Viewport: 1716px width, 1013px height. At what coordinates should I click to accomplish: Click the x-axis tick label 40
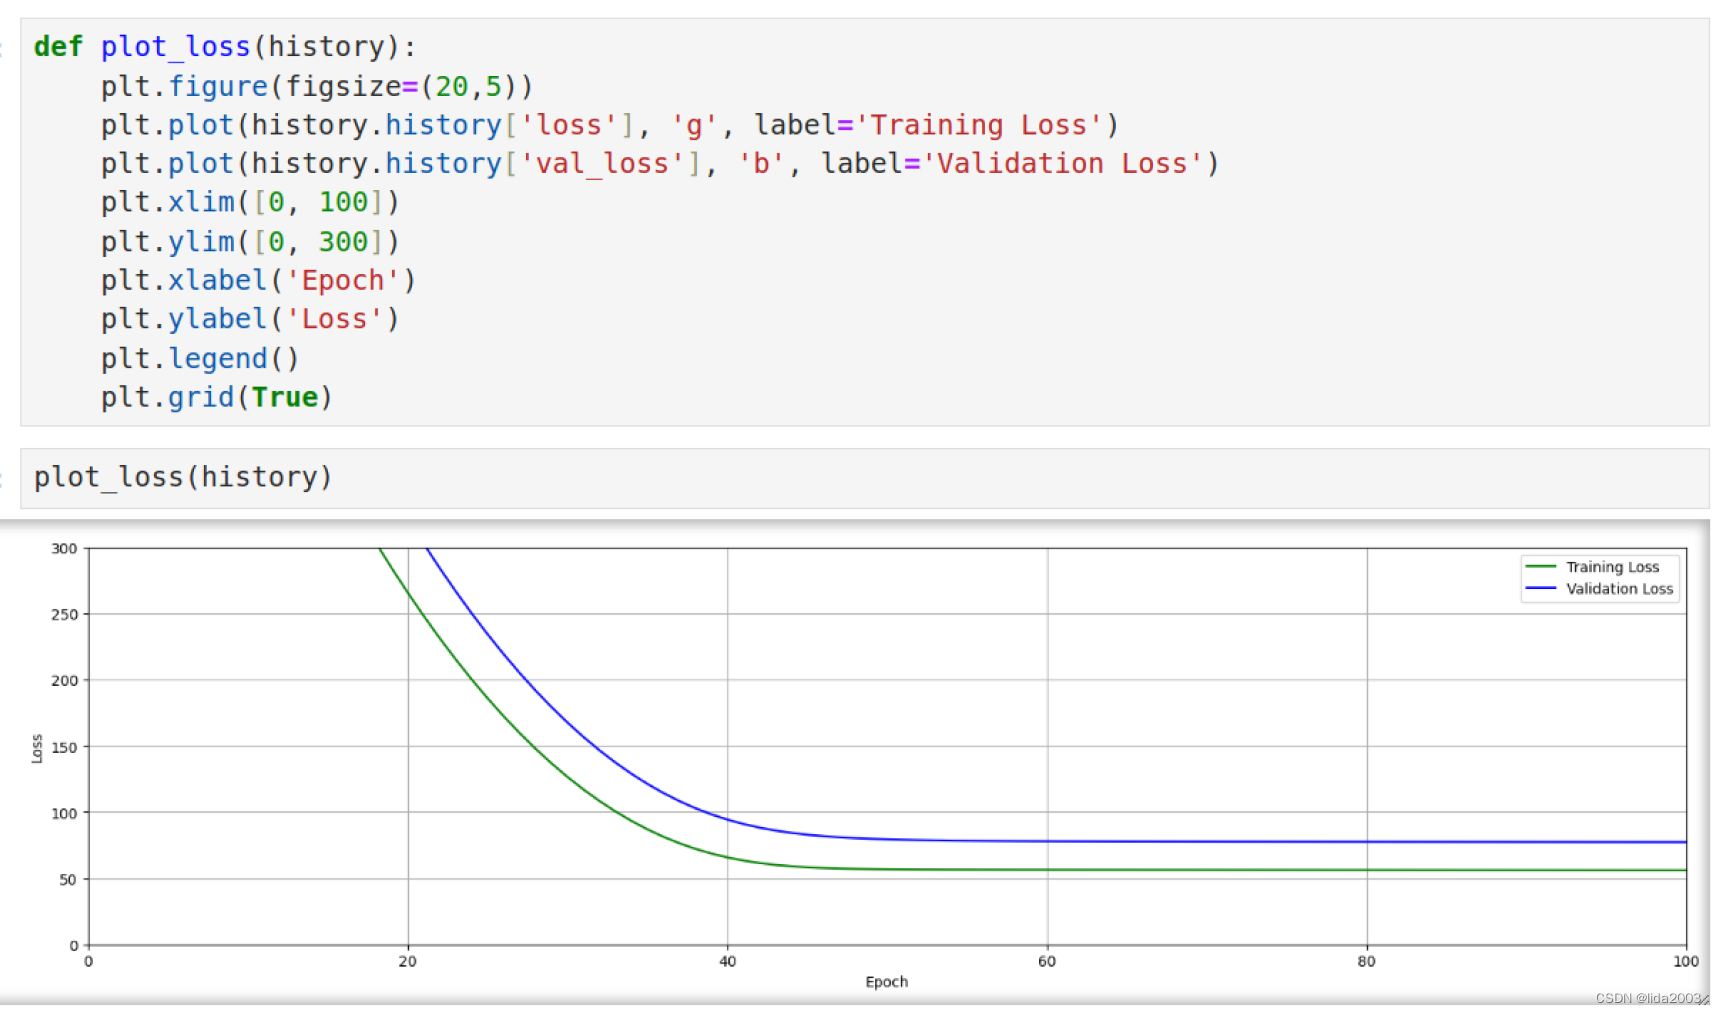[x=728, y=961]
